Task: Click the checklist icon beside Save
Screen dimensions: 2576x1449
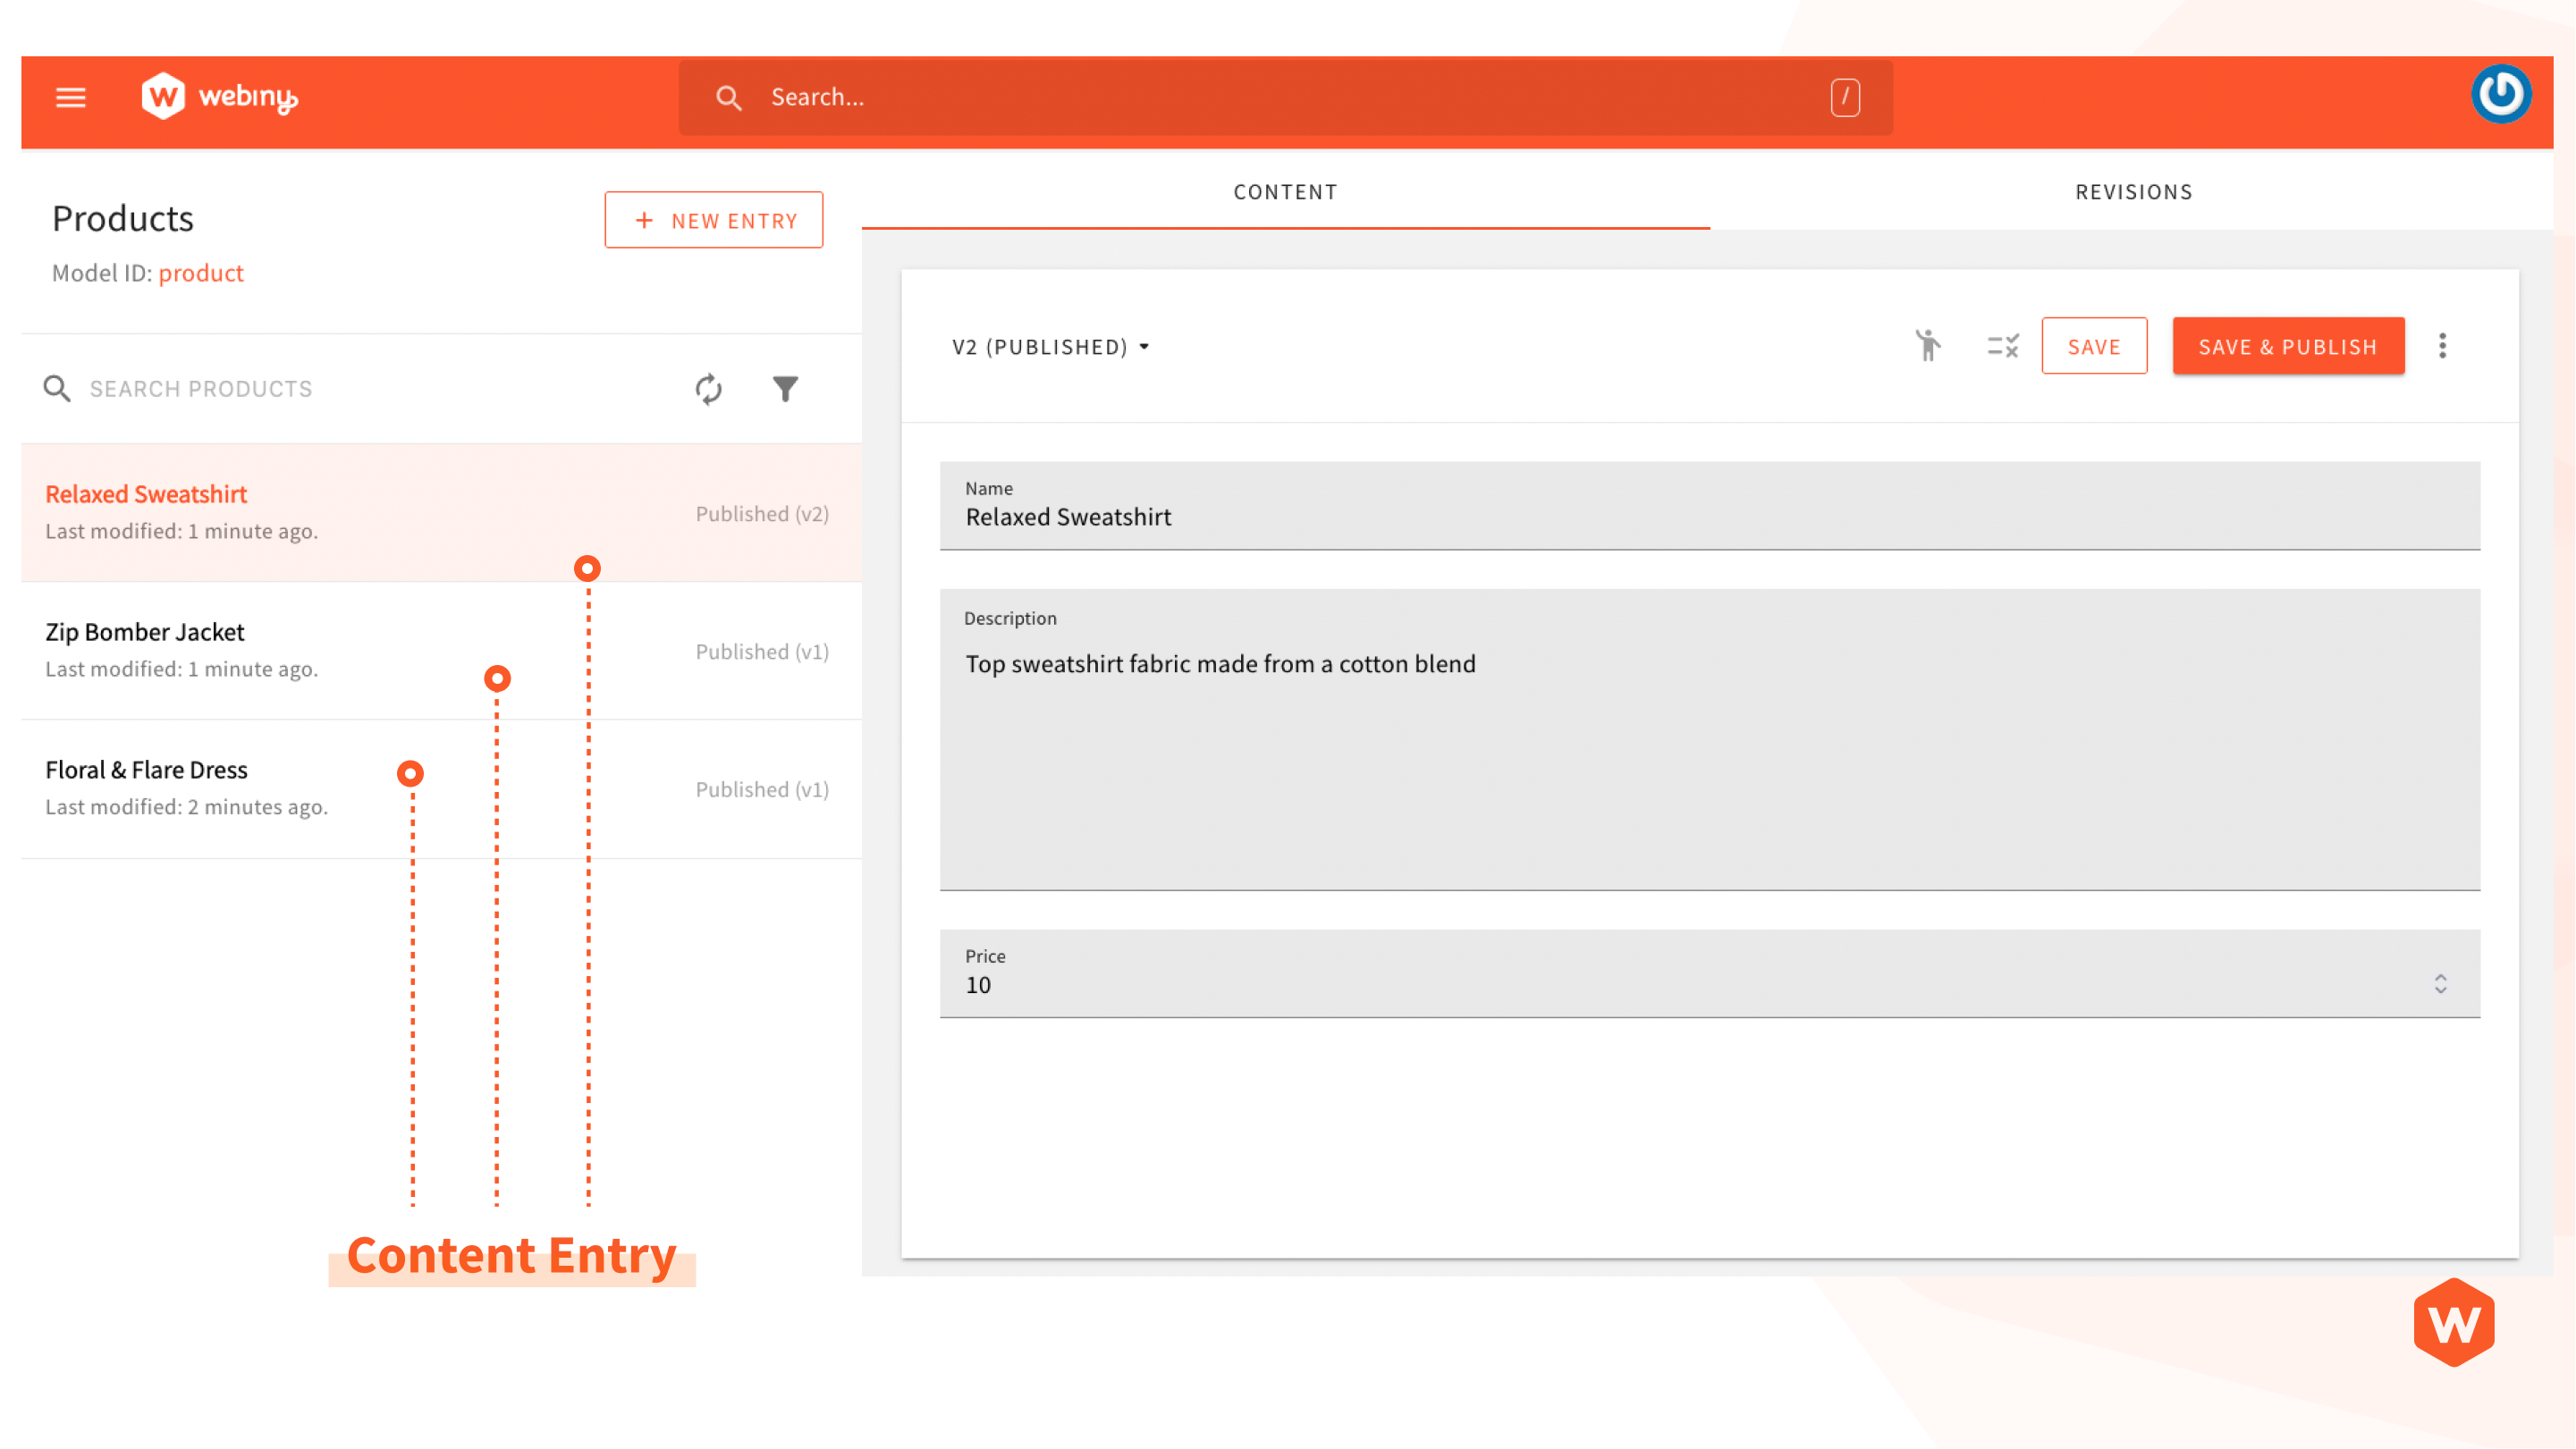Action: pyautogui.click(x=2002, y=346)
